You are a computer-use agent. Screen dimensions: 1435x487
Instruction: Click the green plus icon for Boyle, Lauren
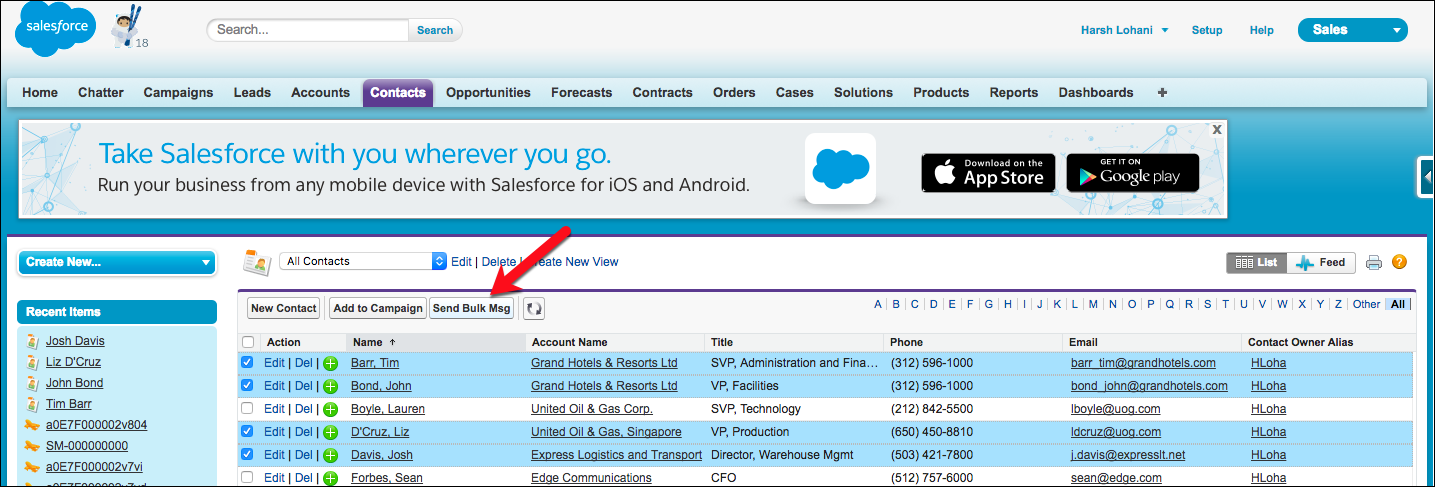(x=330, y=409)
